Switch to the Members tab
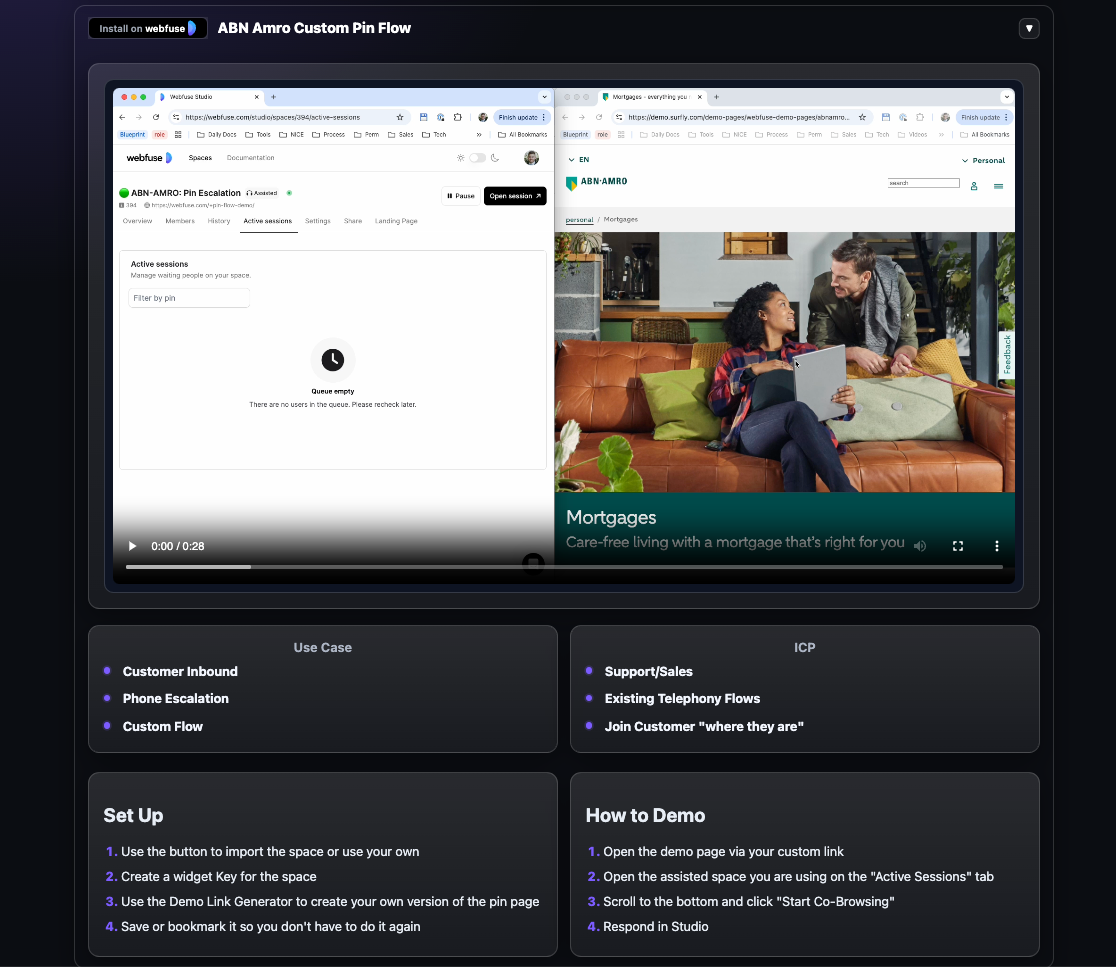The image size is (1116, 967). pos(180,221)
